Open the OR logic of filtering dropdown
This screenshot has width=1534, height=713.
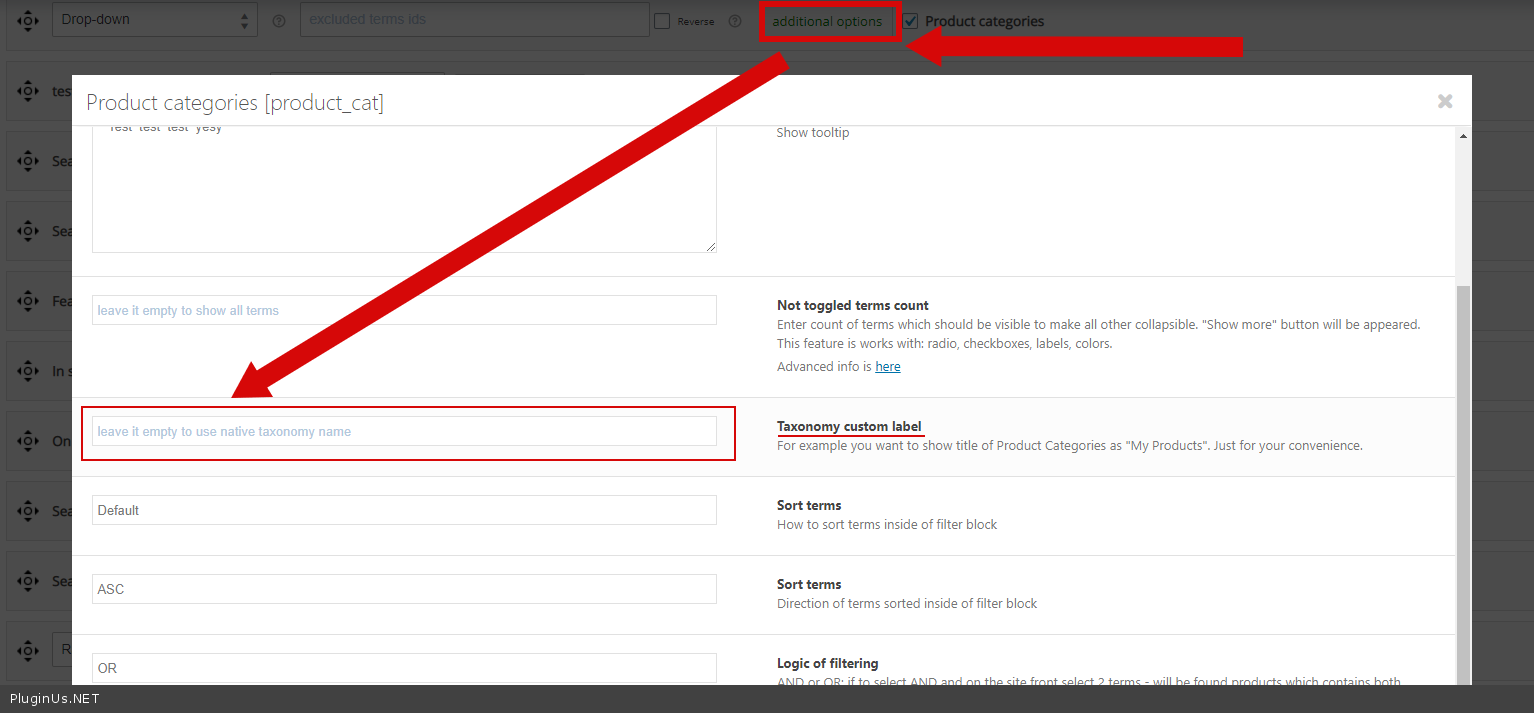pyautogui.click(x=404, y=668)
